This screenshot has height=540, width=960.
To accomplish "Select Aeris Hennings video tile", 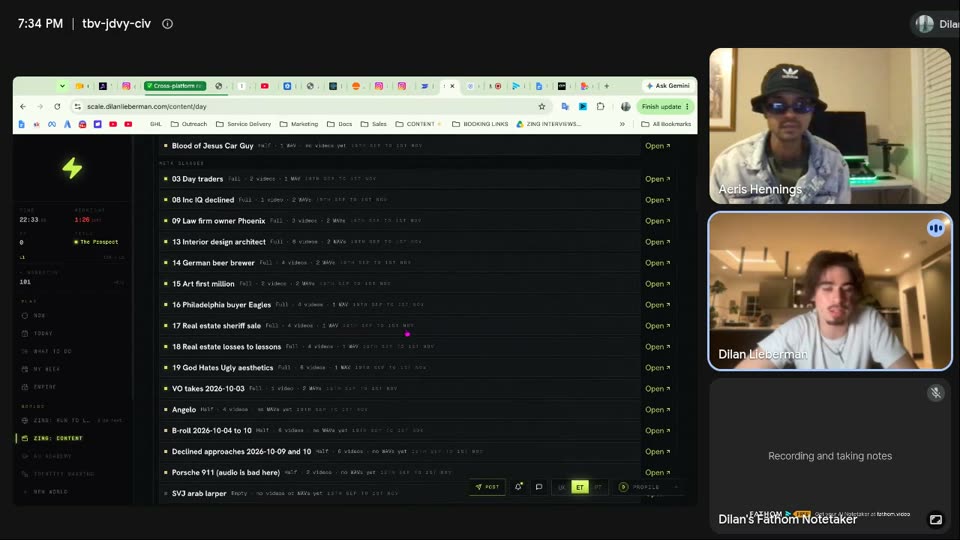I will click(830, 126).
